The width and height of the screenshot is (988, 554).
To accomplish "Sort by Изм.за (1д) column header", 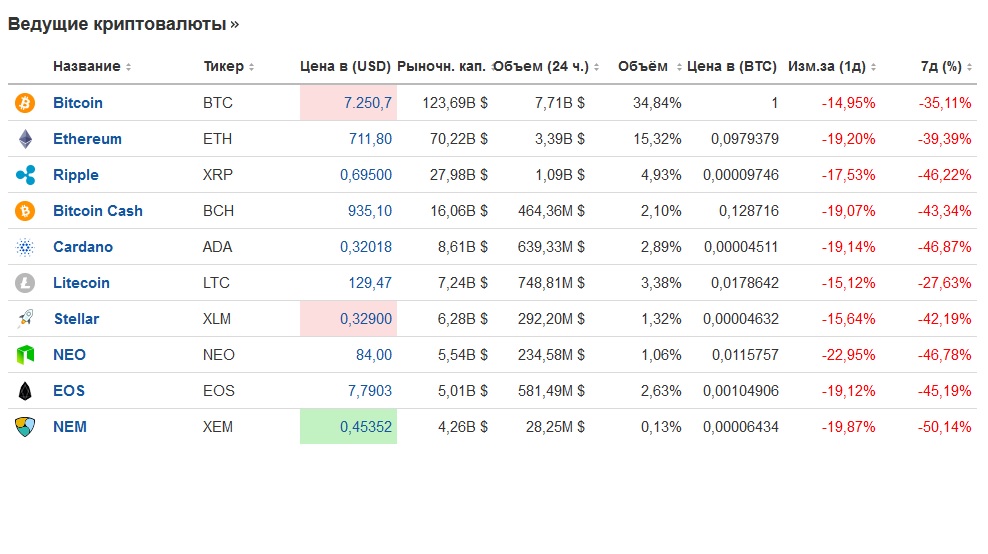I will 831,66.
